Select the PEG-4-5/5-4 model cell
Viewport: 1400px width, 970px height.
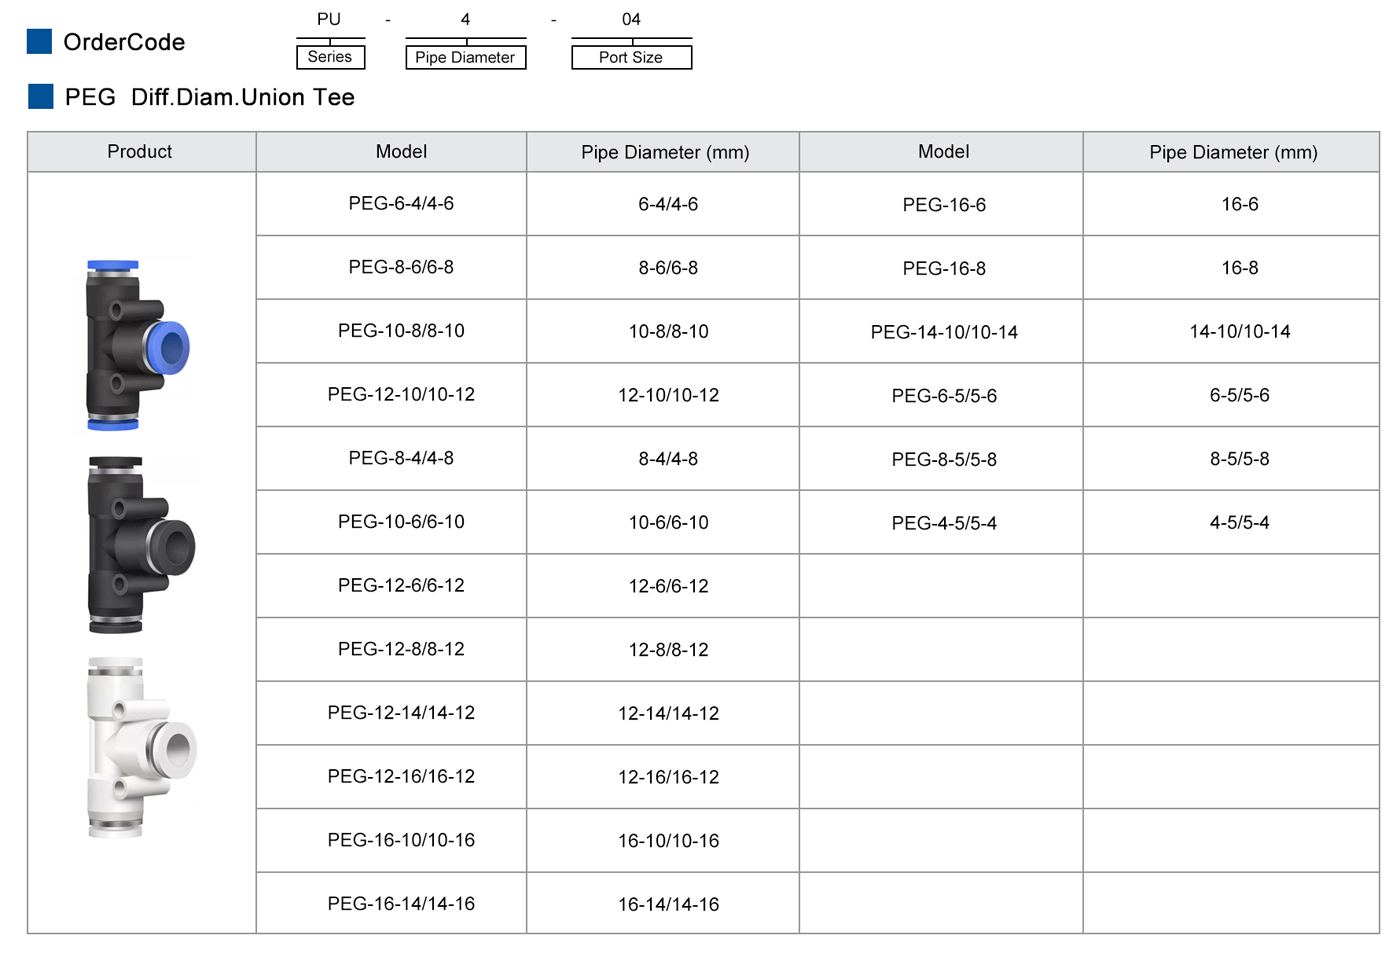pos(944,523)
